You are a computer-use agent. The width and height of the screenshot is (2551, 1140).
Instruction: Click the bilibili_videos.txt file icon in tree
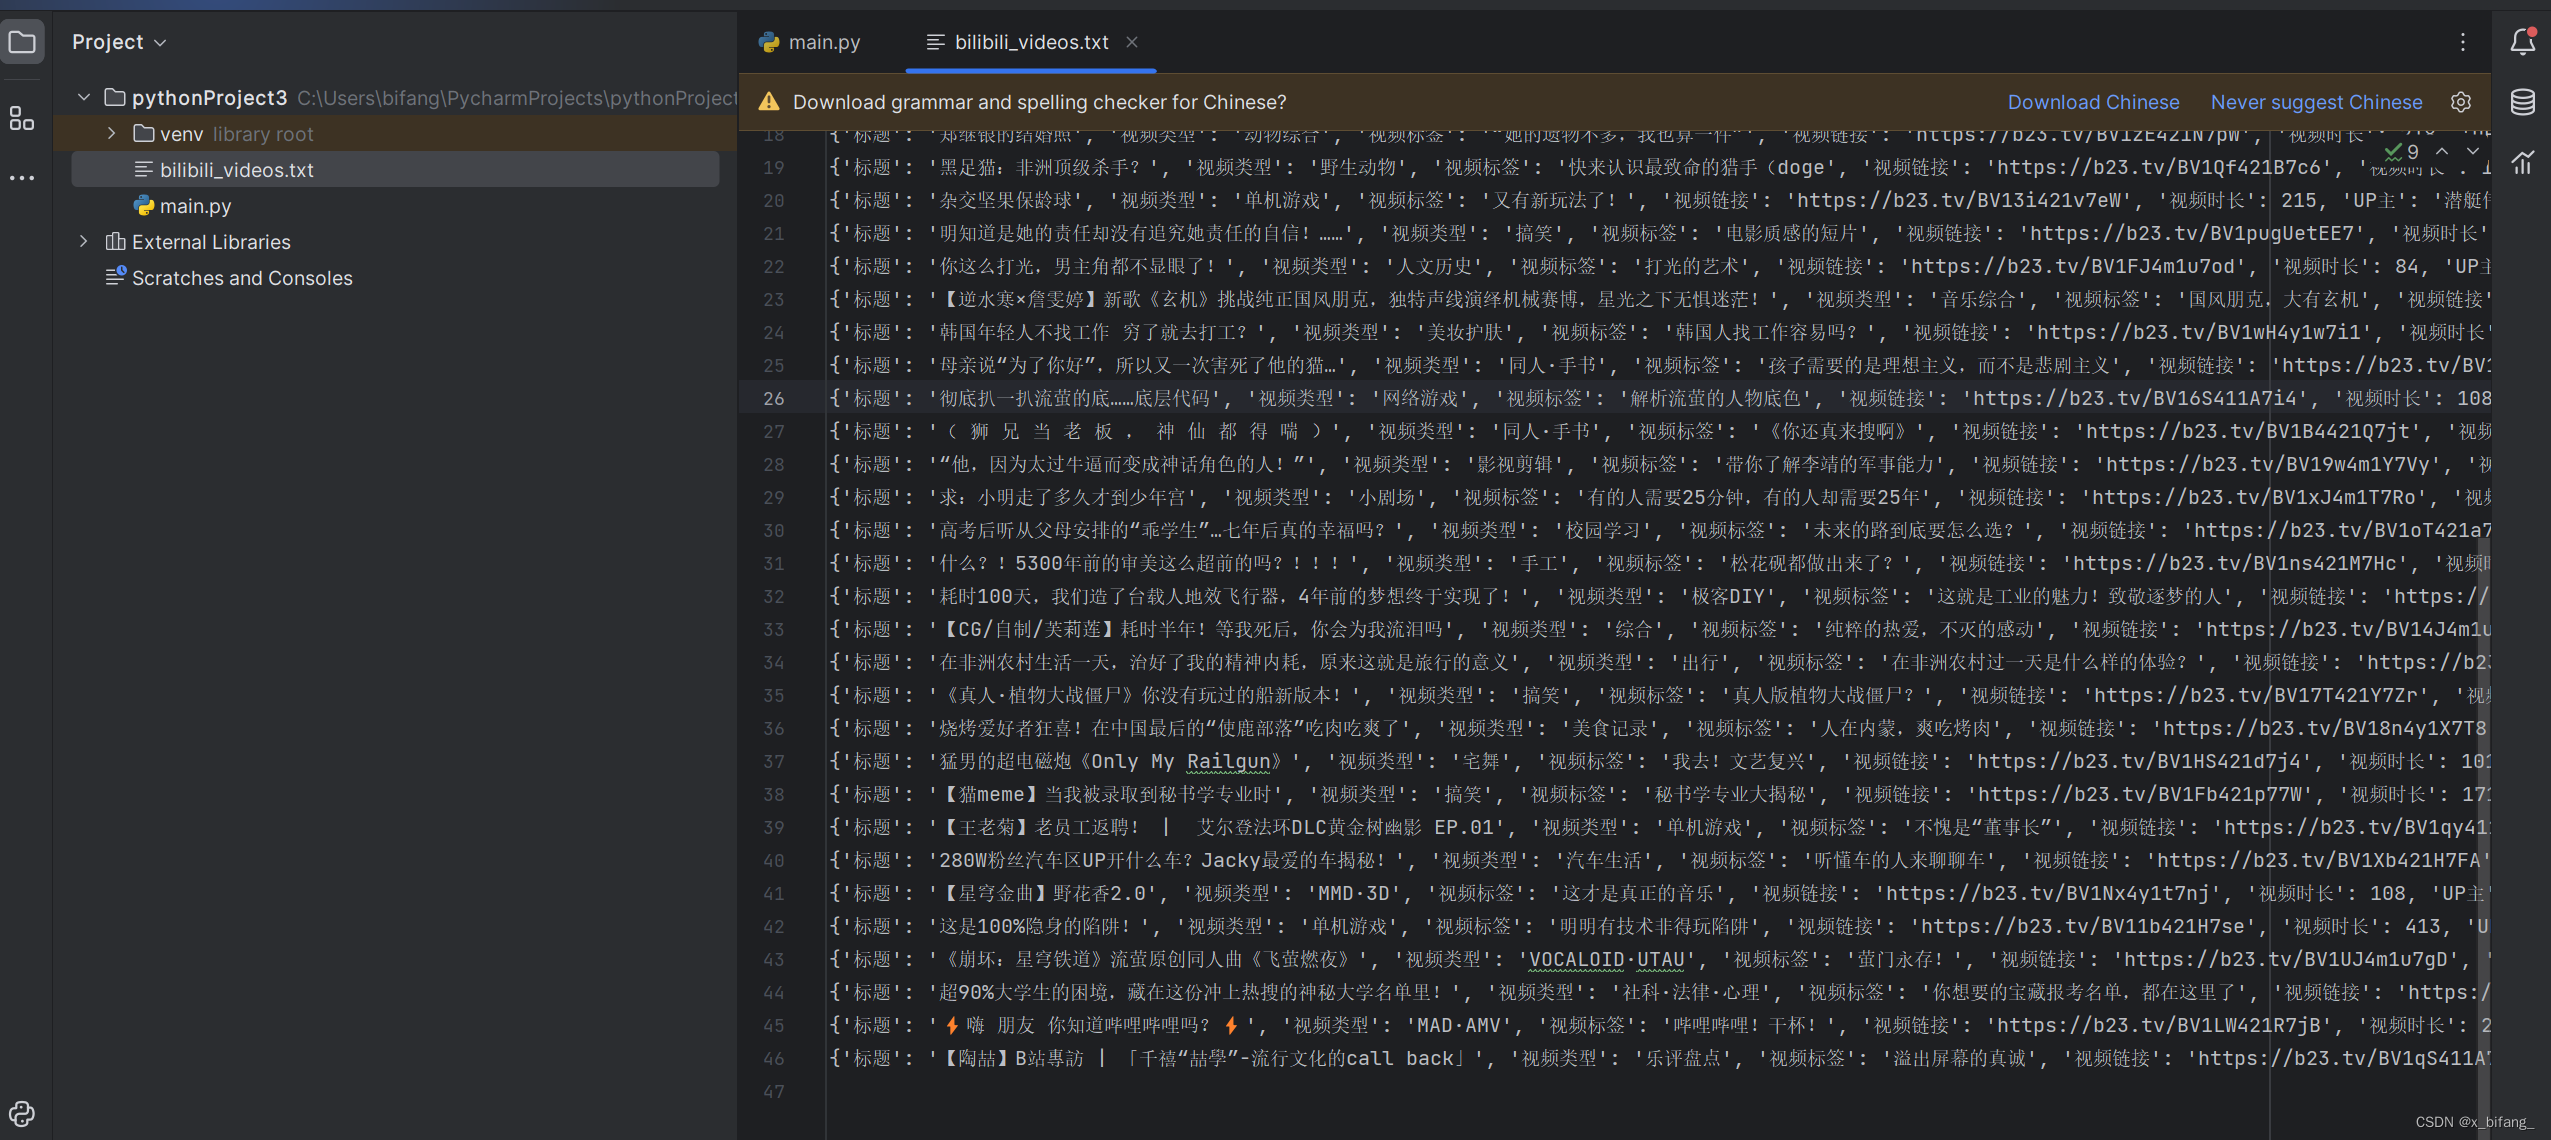[144, 170]
